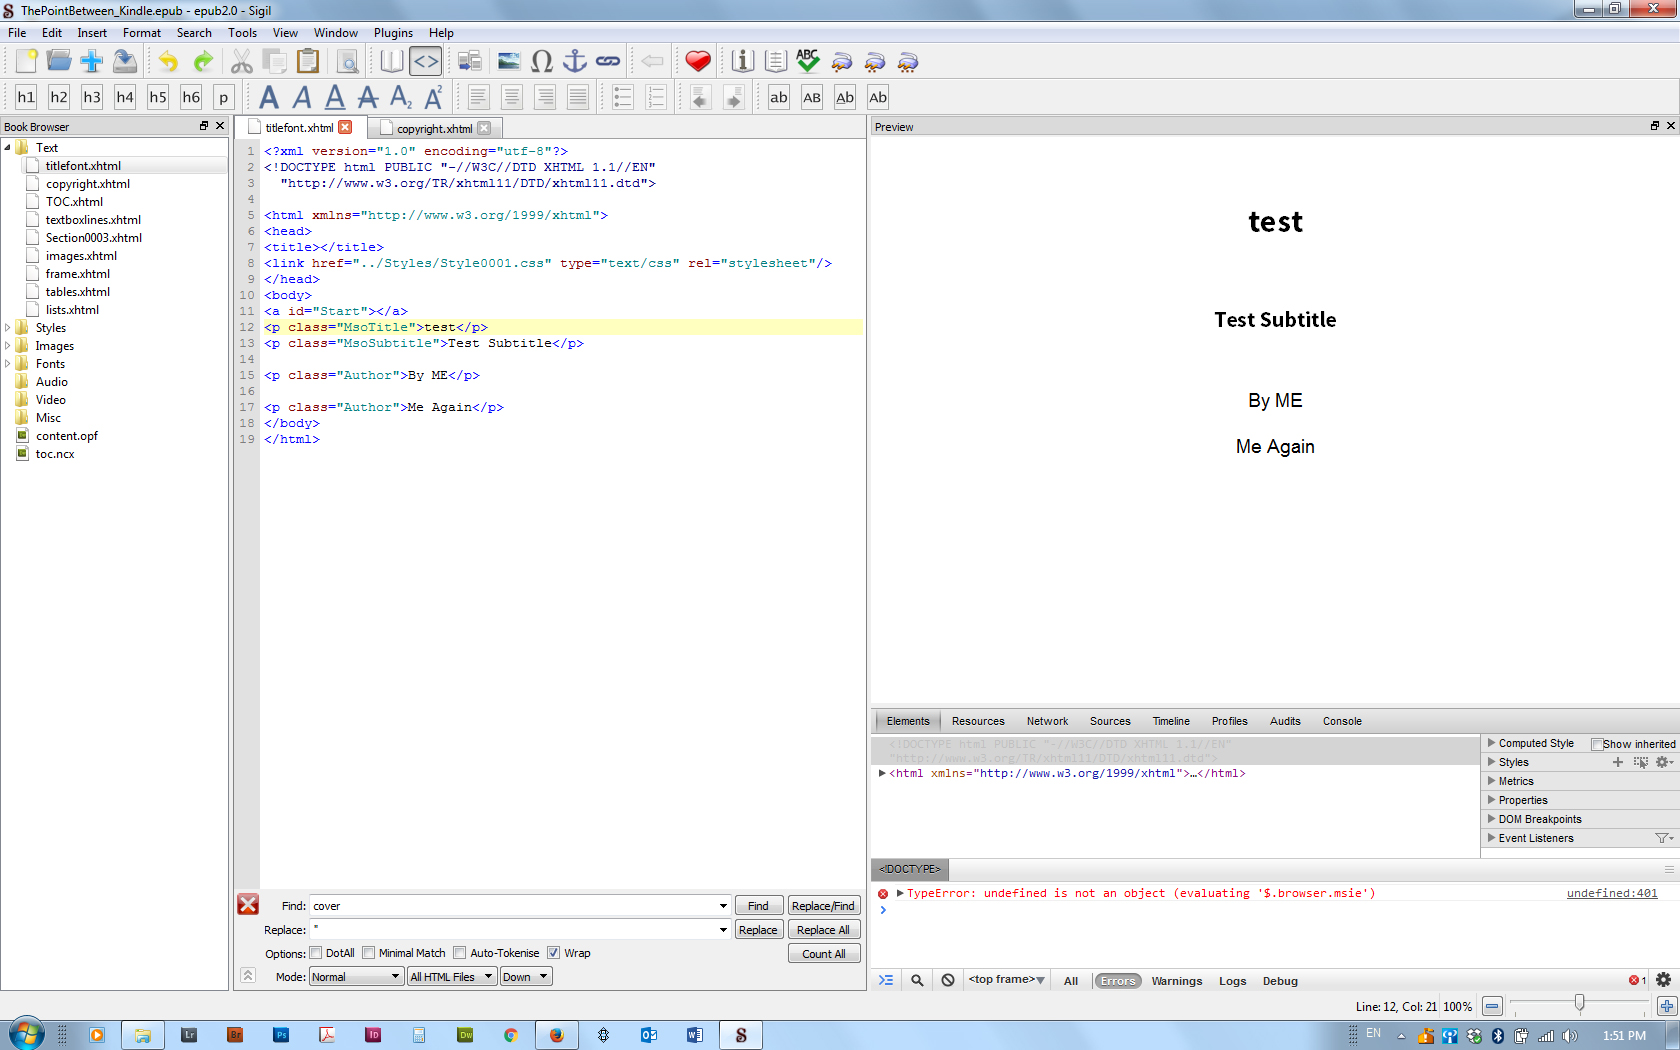Switch to the copyright.xhtml tab
Viewport: 1680px width, 1050px height.
tap(433, 129)
